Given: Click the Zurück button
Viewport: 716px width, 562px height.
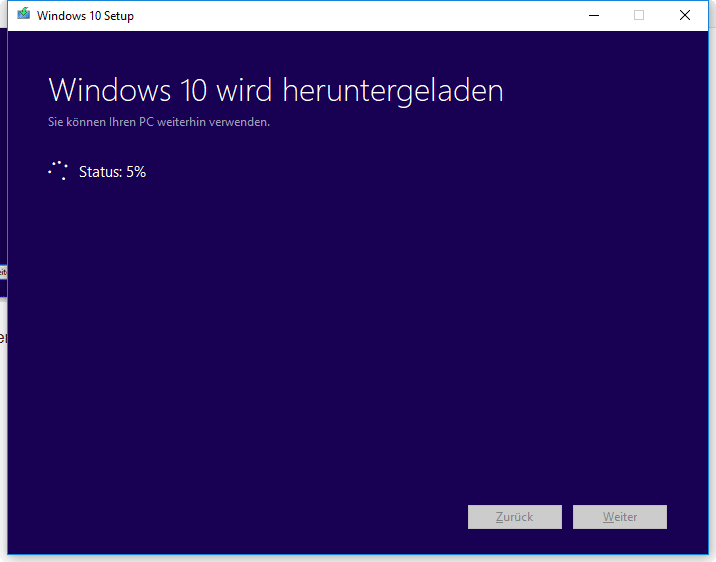Looking at the screenshot, I should 515,517.
